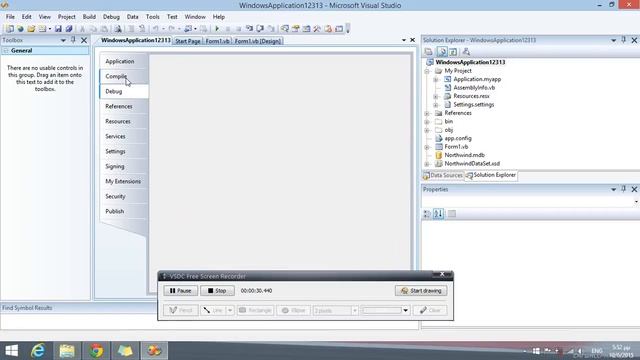640x360 pixels.
Task: Collapse the My Project node
Action: click(427, 71)
